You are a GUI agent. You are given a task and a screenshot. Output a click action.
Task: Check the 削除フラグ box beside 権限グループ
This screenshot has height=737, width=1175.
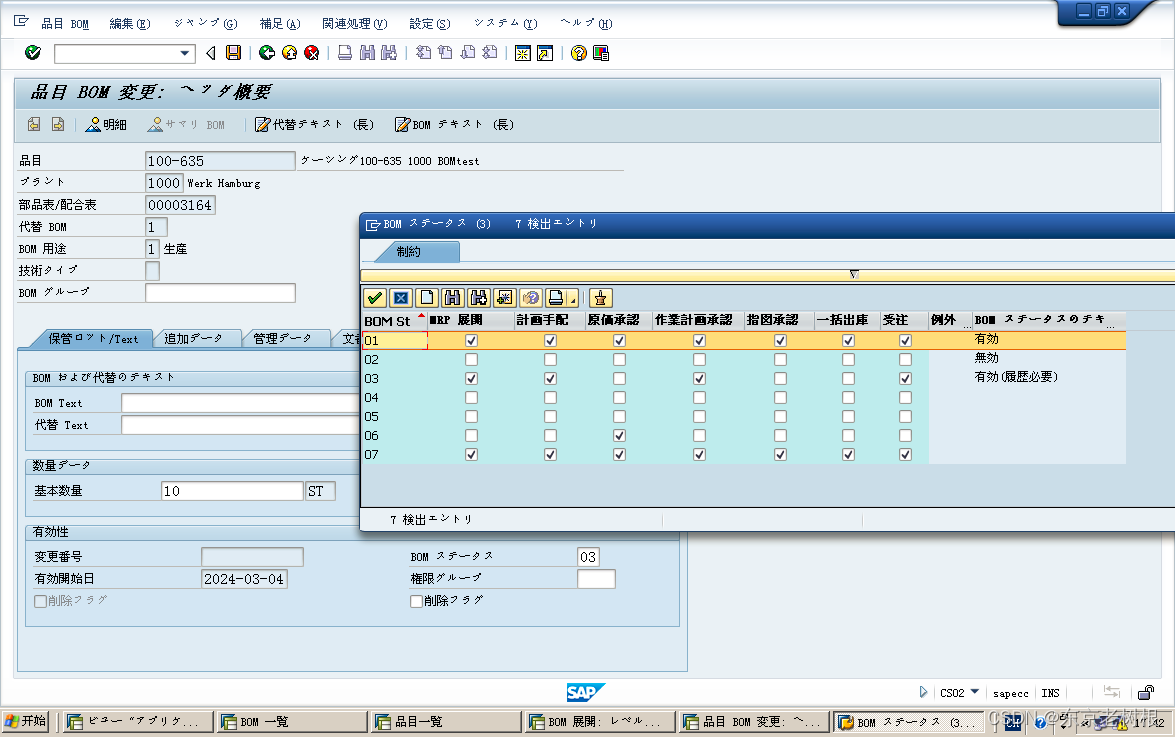[417, 601]
